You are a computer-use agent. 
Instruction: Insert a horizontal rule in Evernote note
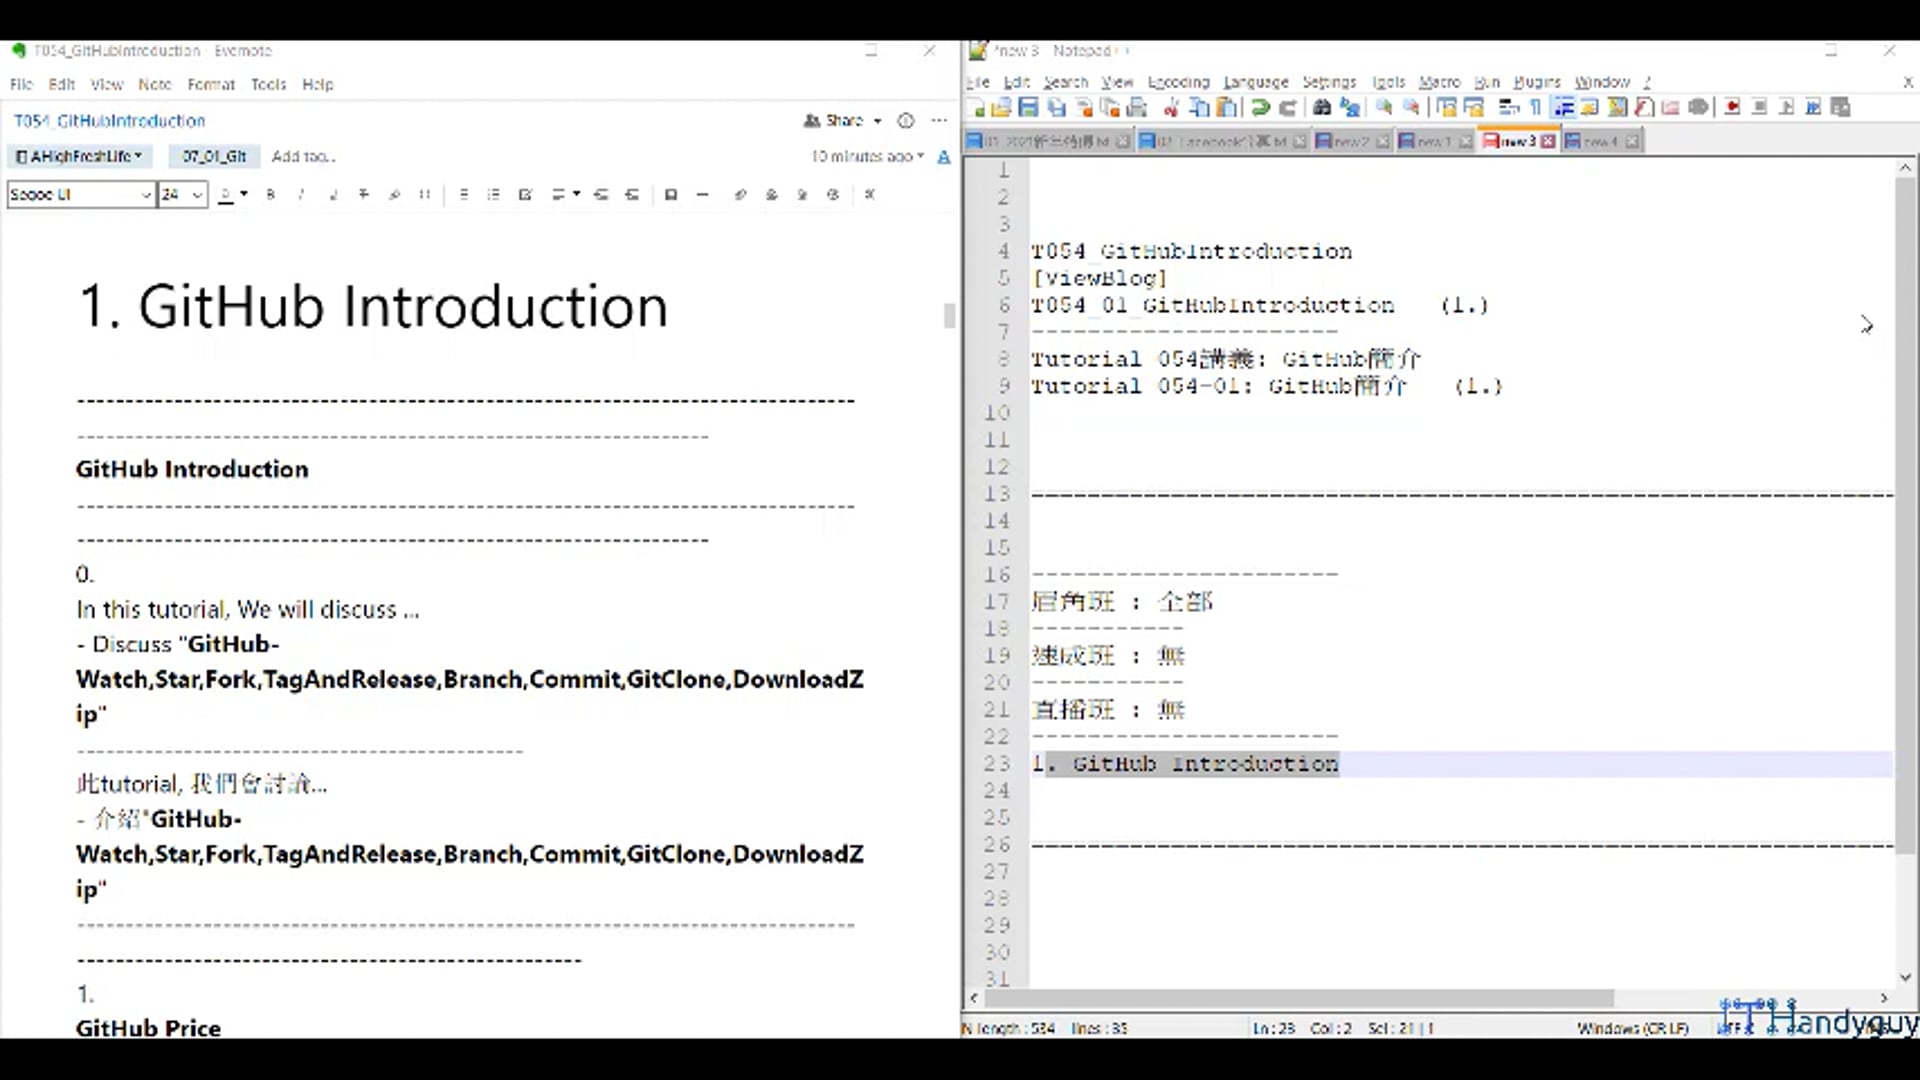pyautogui.click(x=703, y=194)
